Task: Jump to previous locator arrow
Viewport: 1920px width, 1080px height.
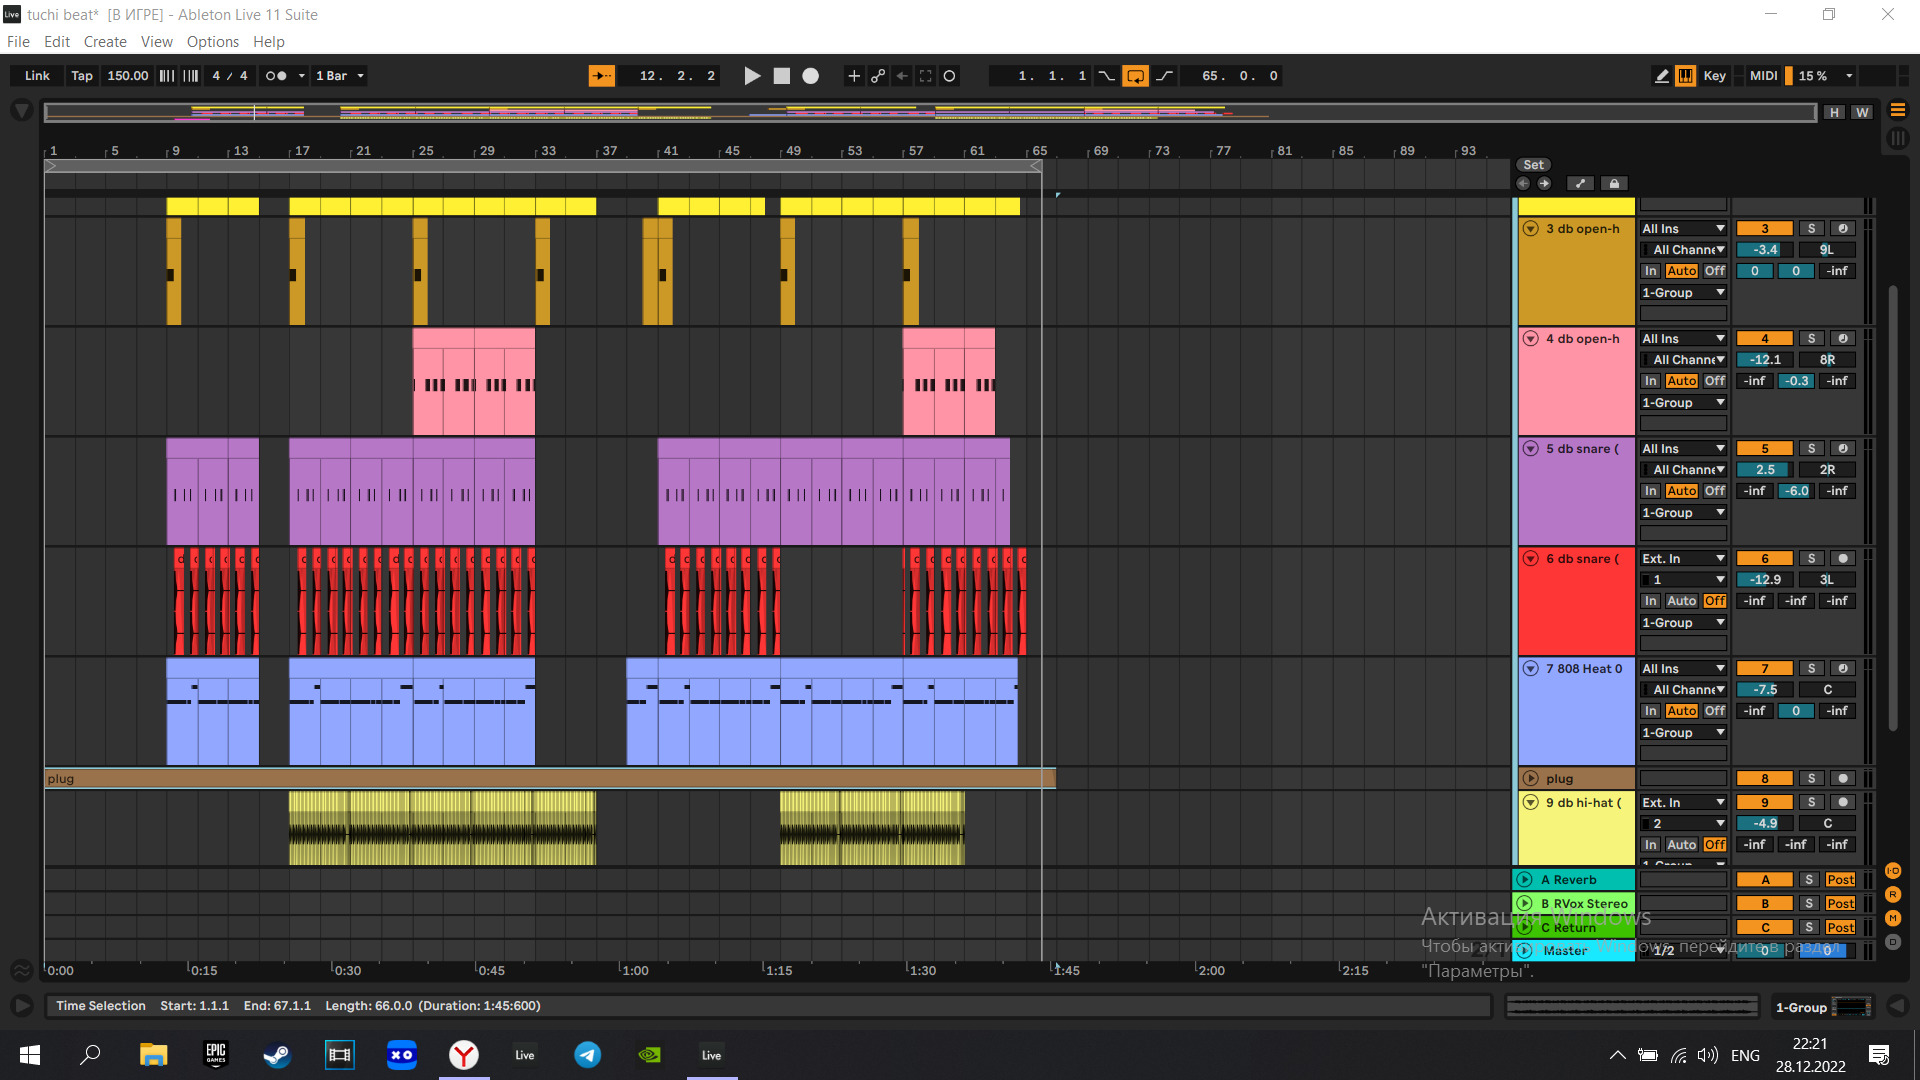Action: pos(1523,184)
